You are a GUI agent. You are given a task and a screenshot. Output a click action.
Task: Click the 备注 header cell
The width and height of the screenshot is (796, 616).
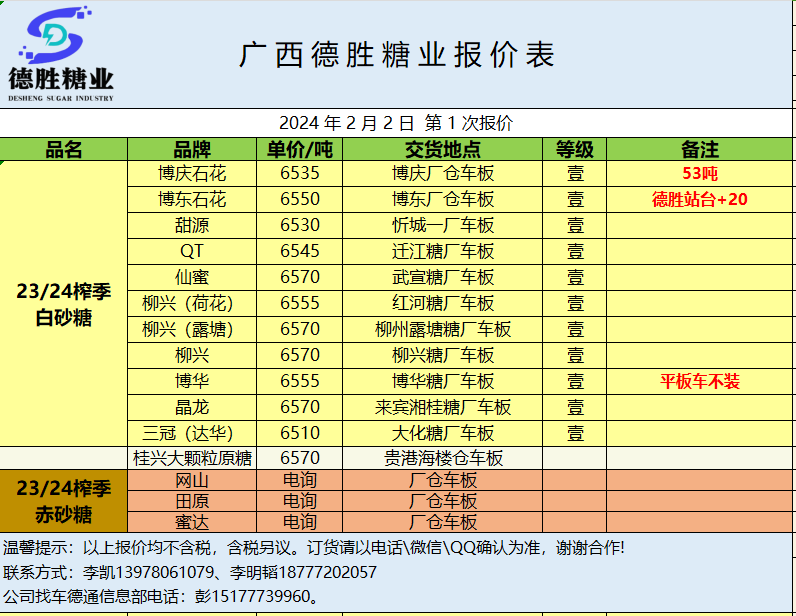[x=700, y=149]
